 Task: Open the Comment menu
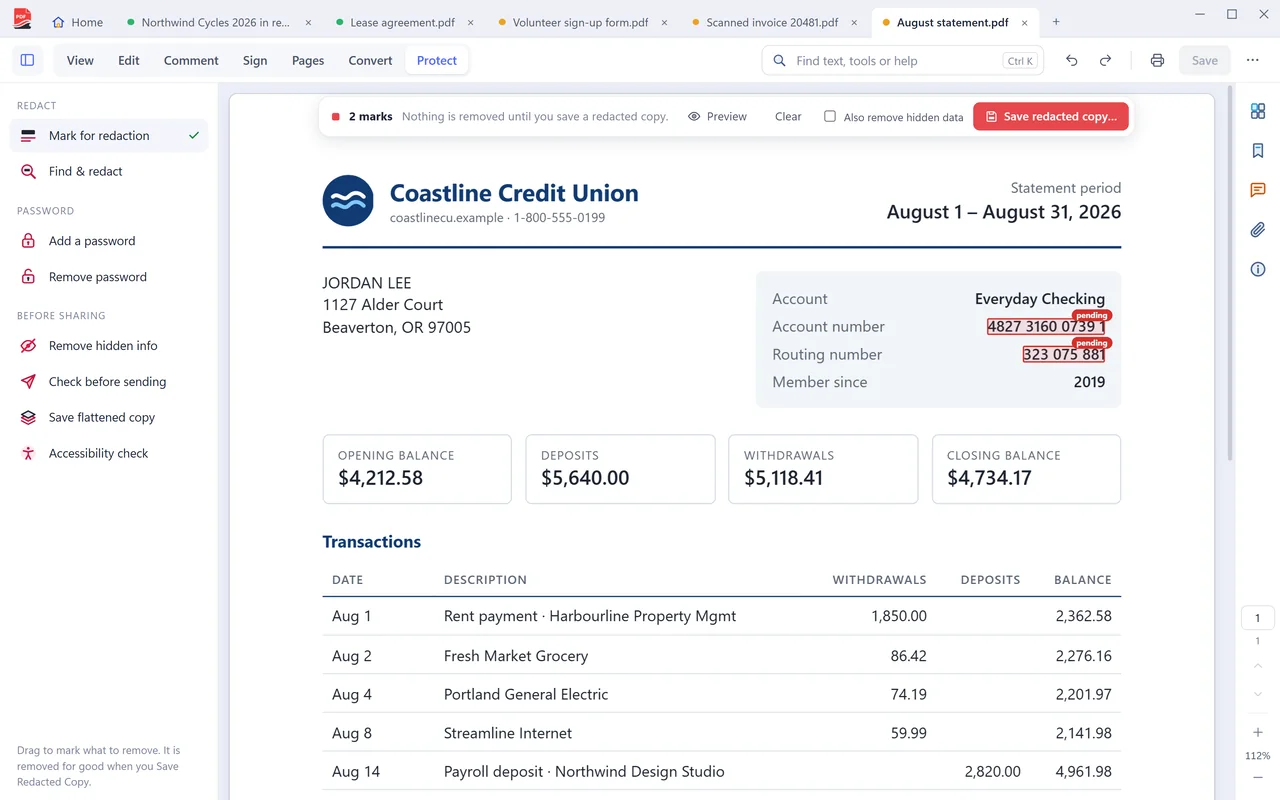tap(191, 60)
